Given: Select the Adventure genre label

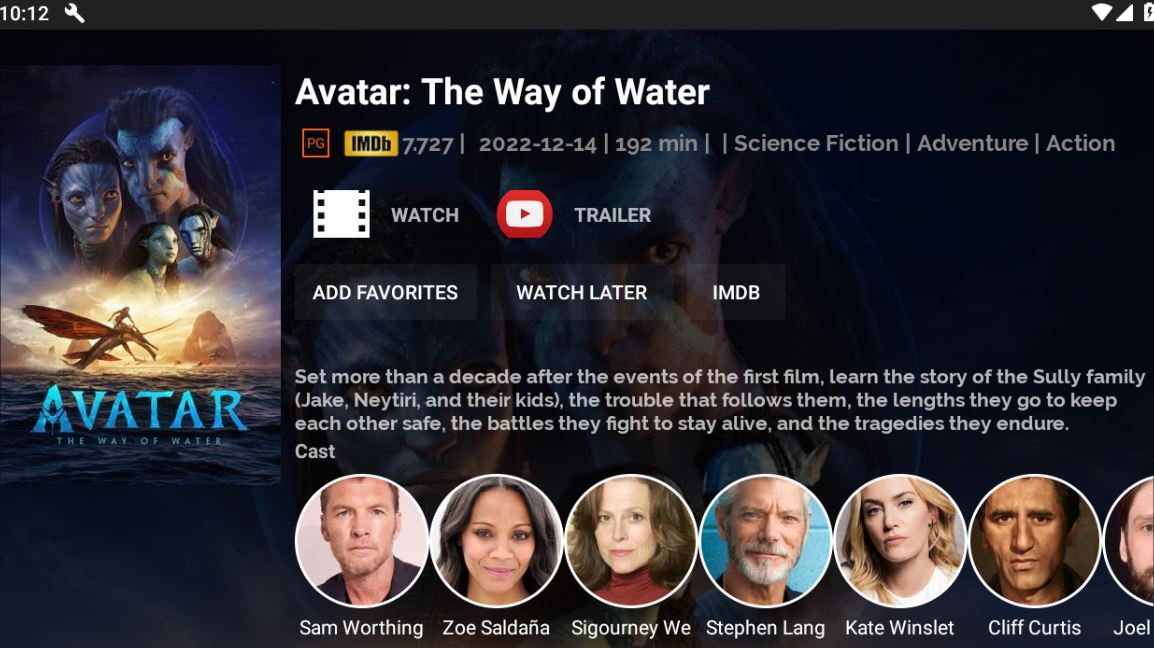Looking at the screenshot, I should (x=972, y=143).
